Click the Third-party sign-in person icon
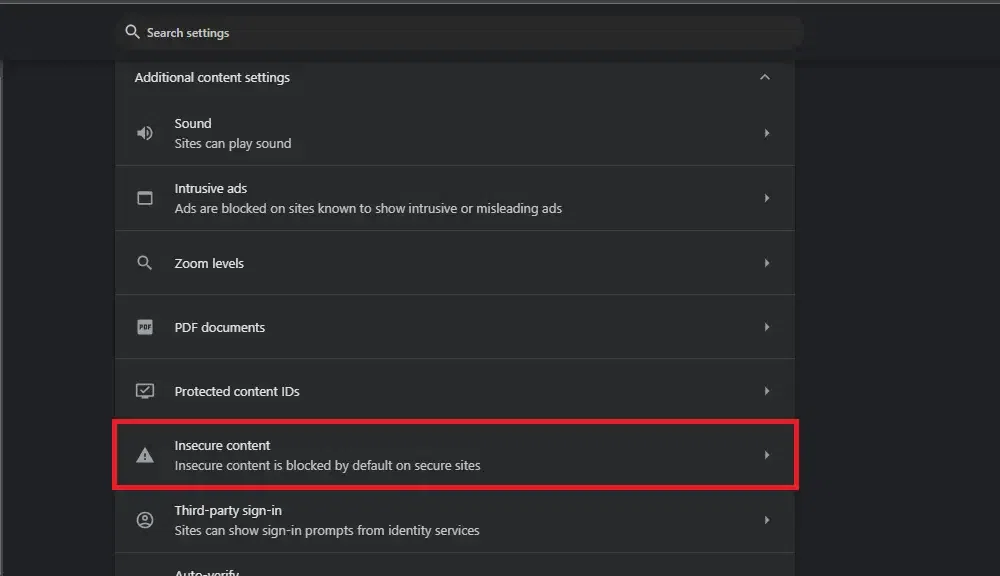Image resolution: width=1000 pixels, height=576 pixels. pyautogui.click(x=145, y=520)
